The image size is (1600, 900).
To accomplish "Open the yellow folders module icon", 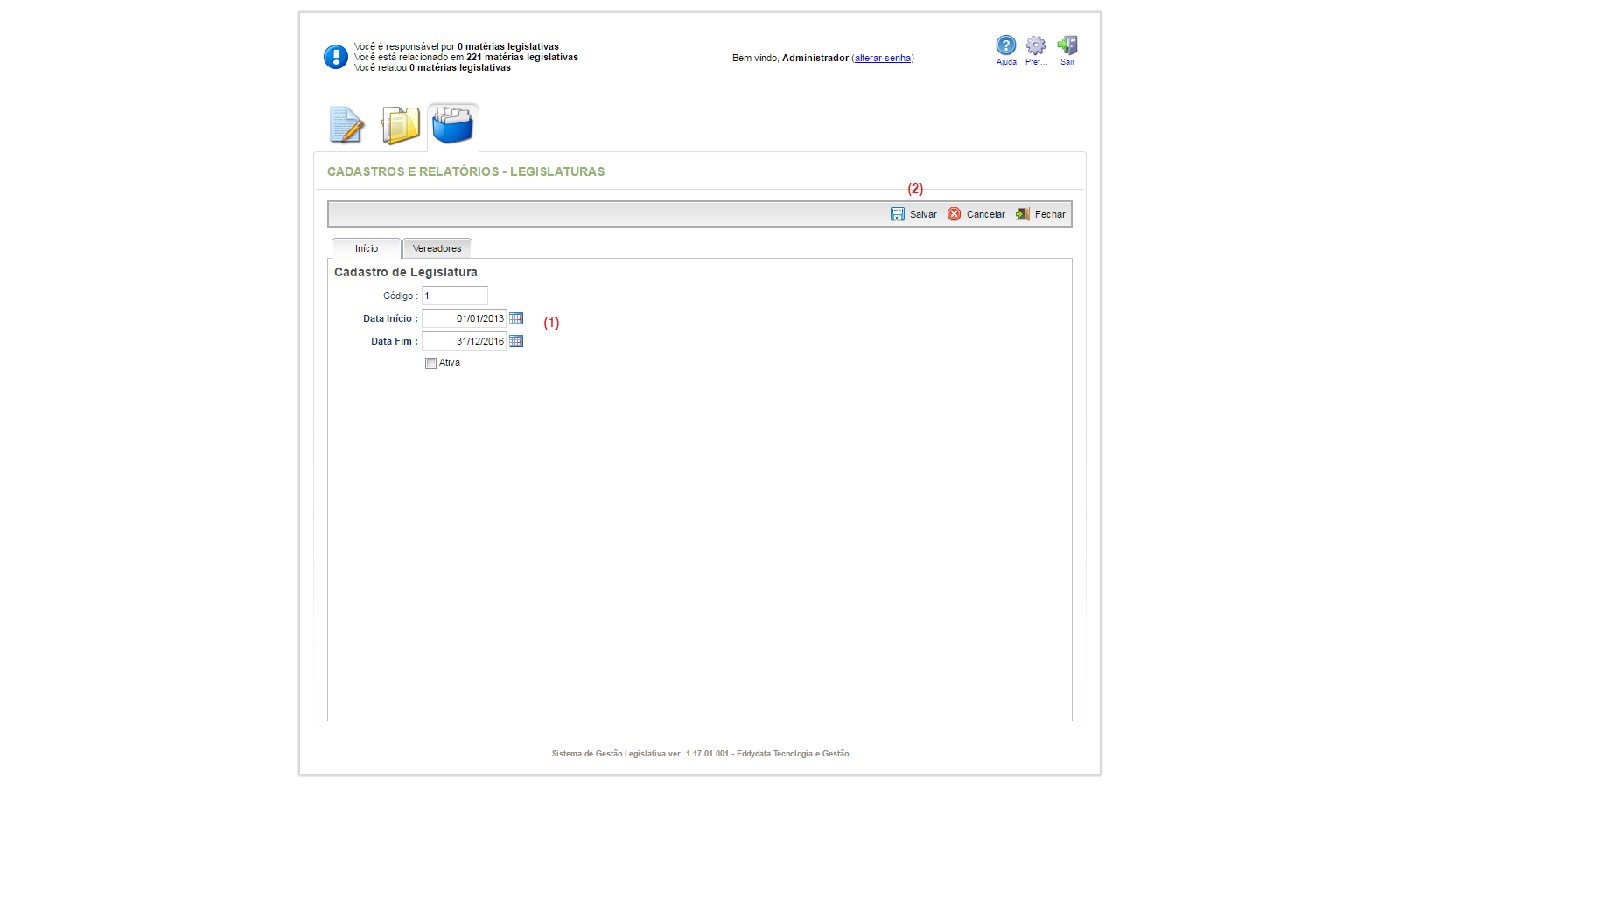I will click(400, 126).
